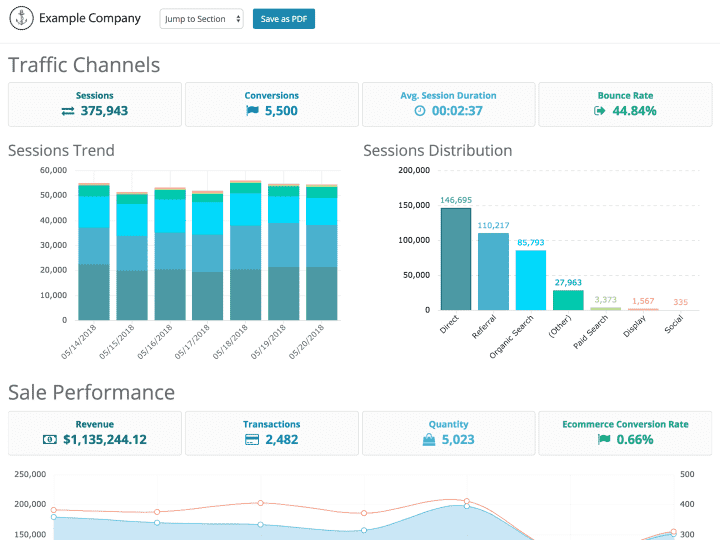Click the Organic Search bar in chart
The height and width of the screenshot is (540, 720).
[x=531, y=280]
